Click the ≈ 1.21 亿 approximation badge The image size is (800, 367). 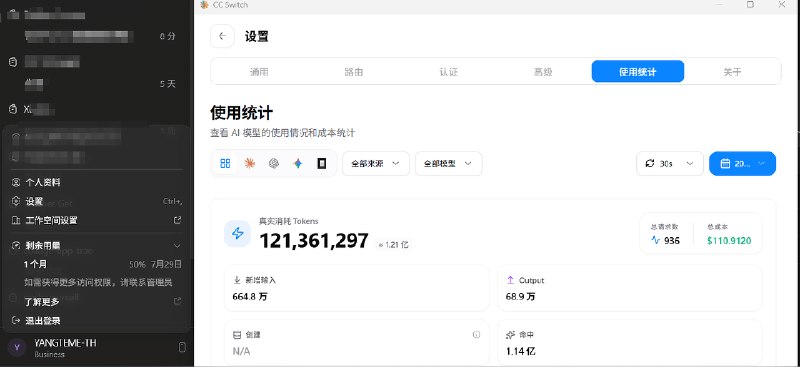[x=393, y=244]
